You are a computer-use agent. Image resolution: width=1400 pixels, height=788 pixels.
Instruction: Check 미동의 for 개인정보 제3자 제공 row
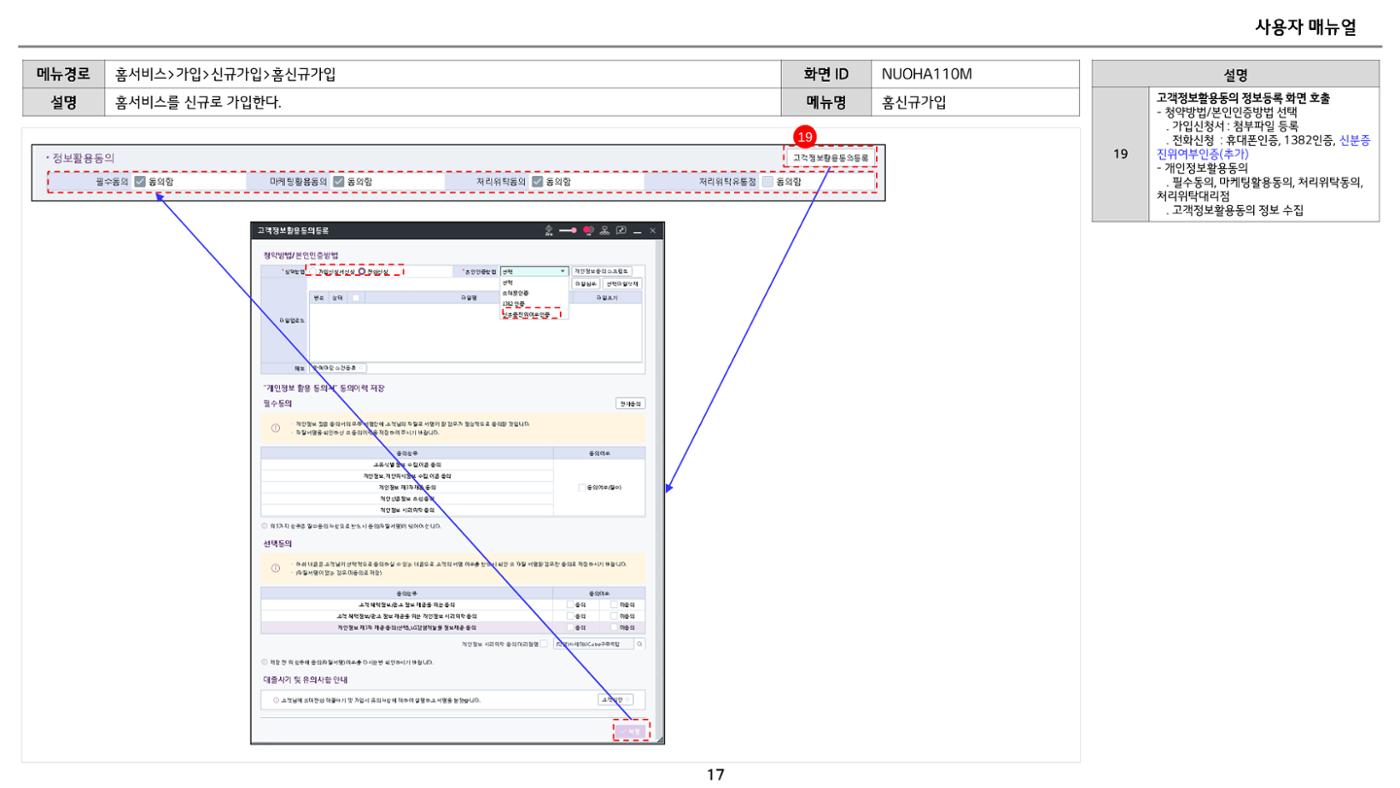[614, 627]
